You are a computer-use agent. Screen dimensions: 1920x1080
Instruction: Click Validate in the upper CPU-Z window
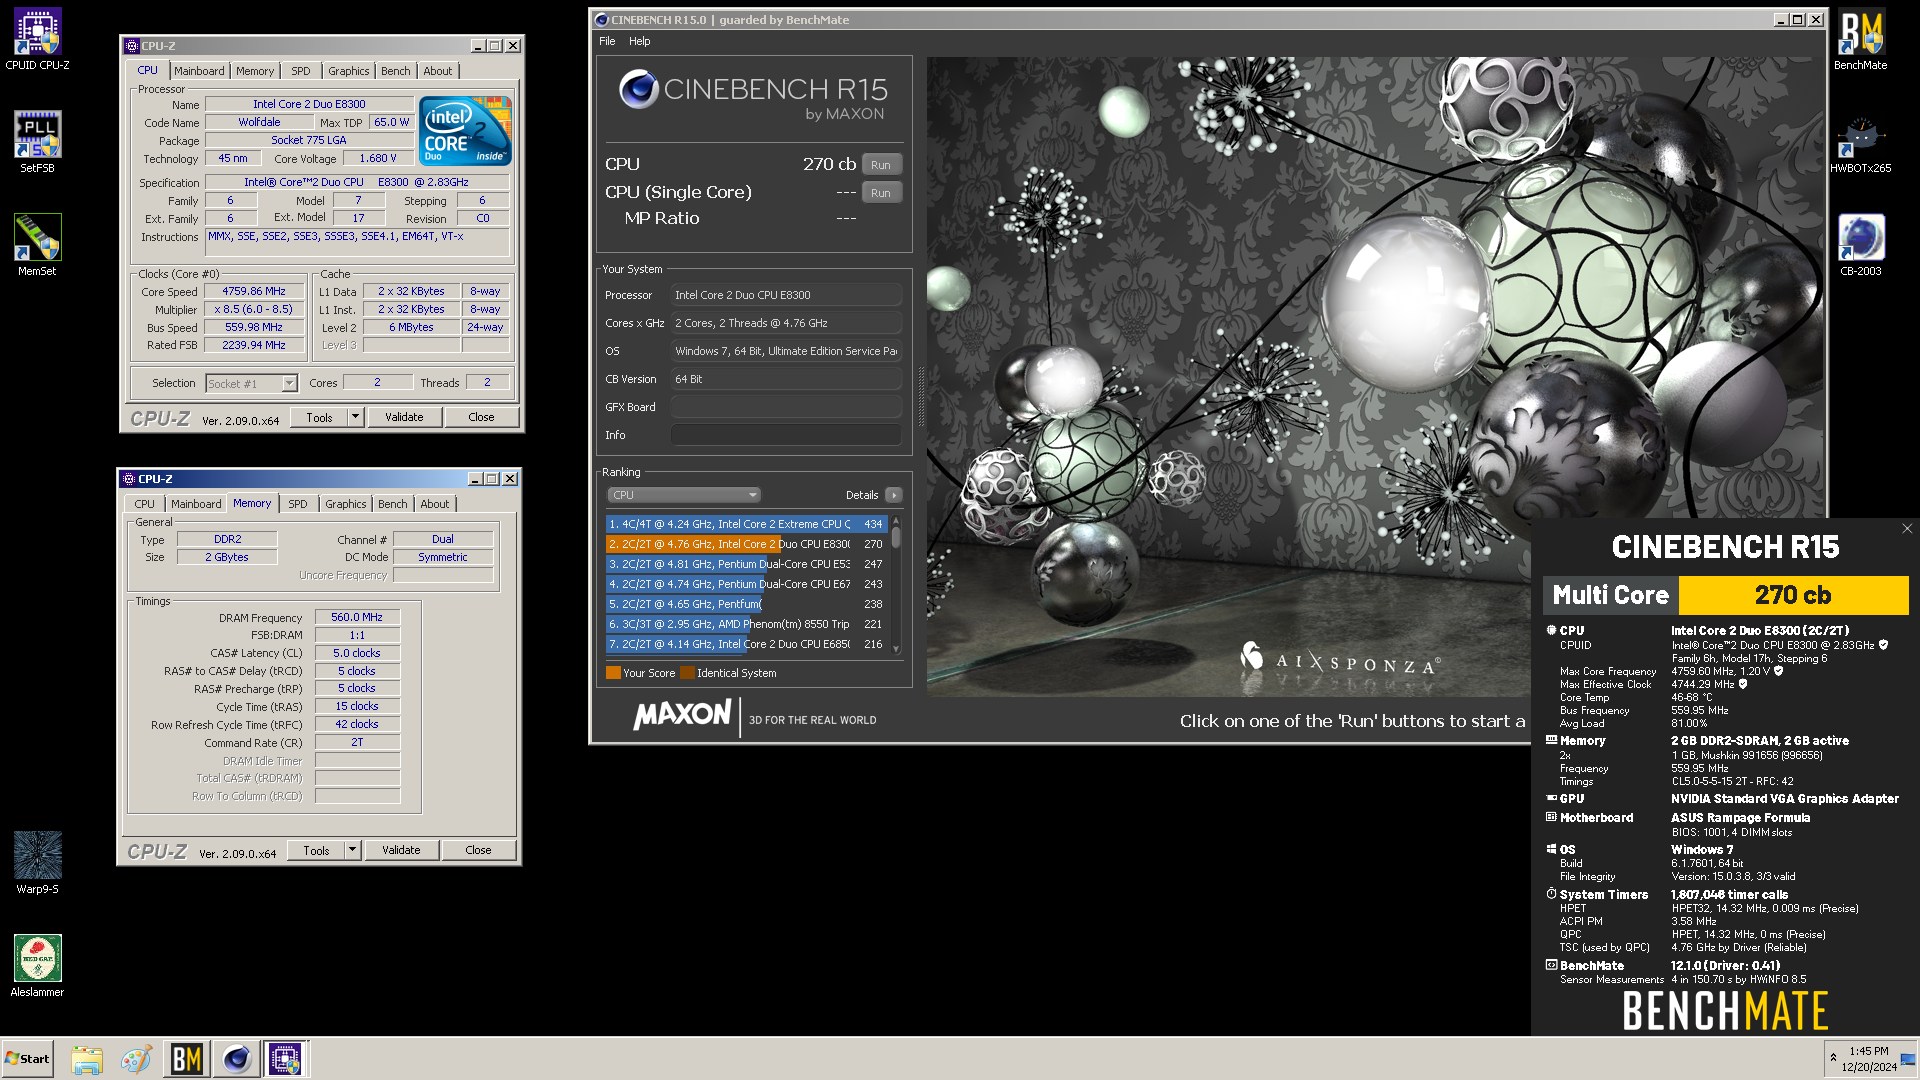[404, 418]
